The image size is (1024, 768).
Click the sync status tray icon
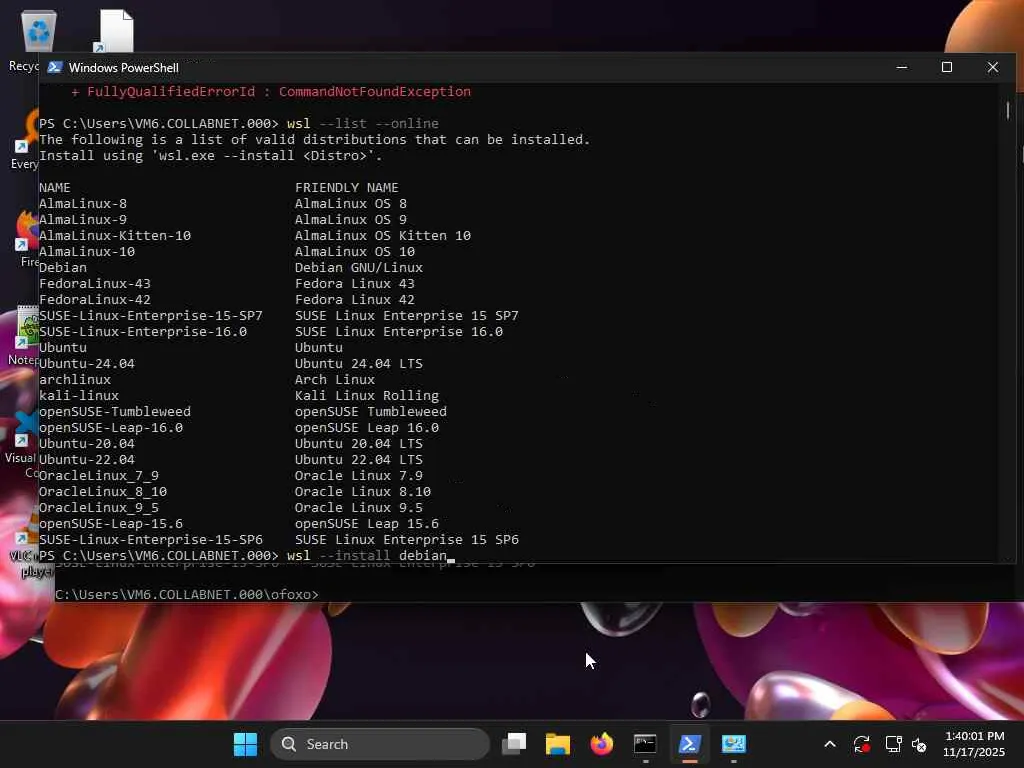(x=861, y=744)
